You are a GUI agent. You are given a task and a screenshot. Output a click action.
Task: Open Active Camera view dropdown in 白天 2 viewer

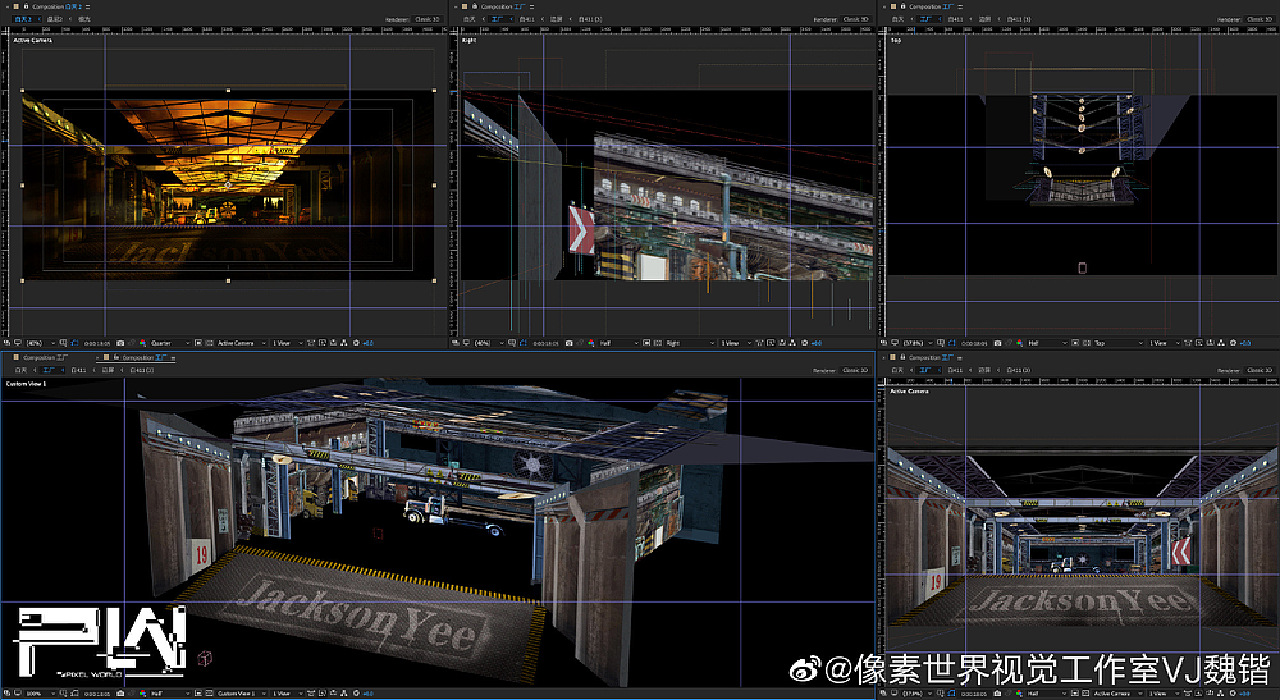(242, 343)
